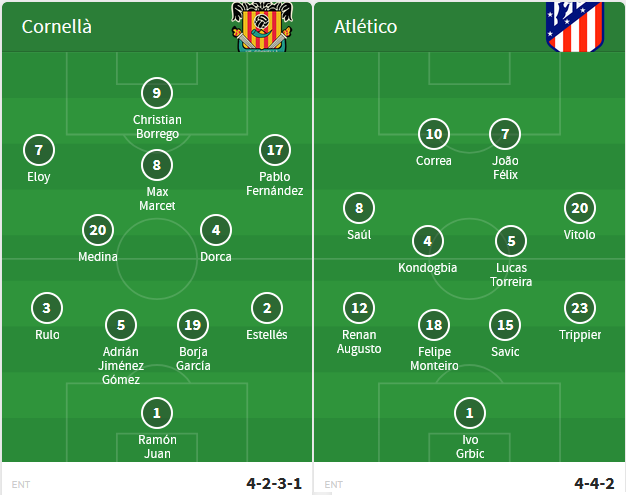Click Correa's number 10 circle
This screenshot has width=627, height=495.
click(434, 134)
